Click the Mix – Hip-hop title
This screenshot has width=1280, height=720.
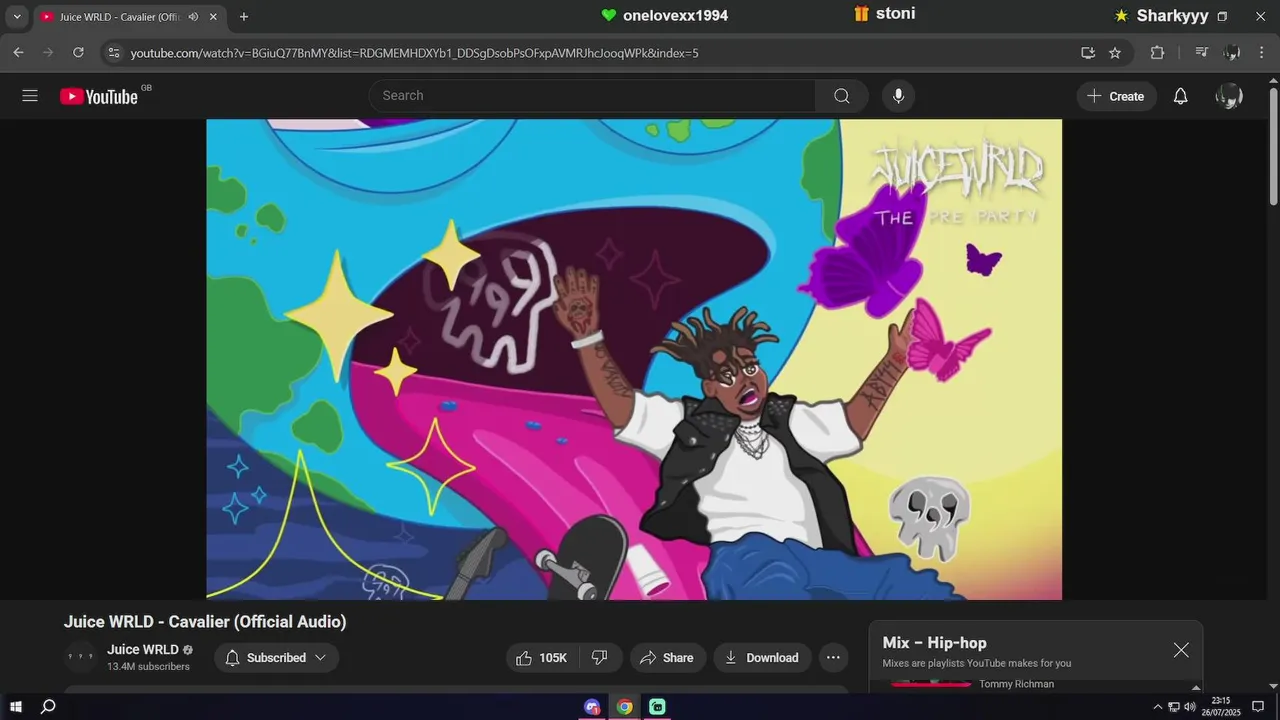tap(934, 643)
